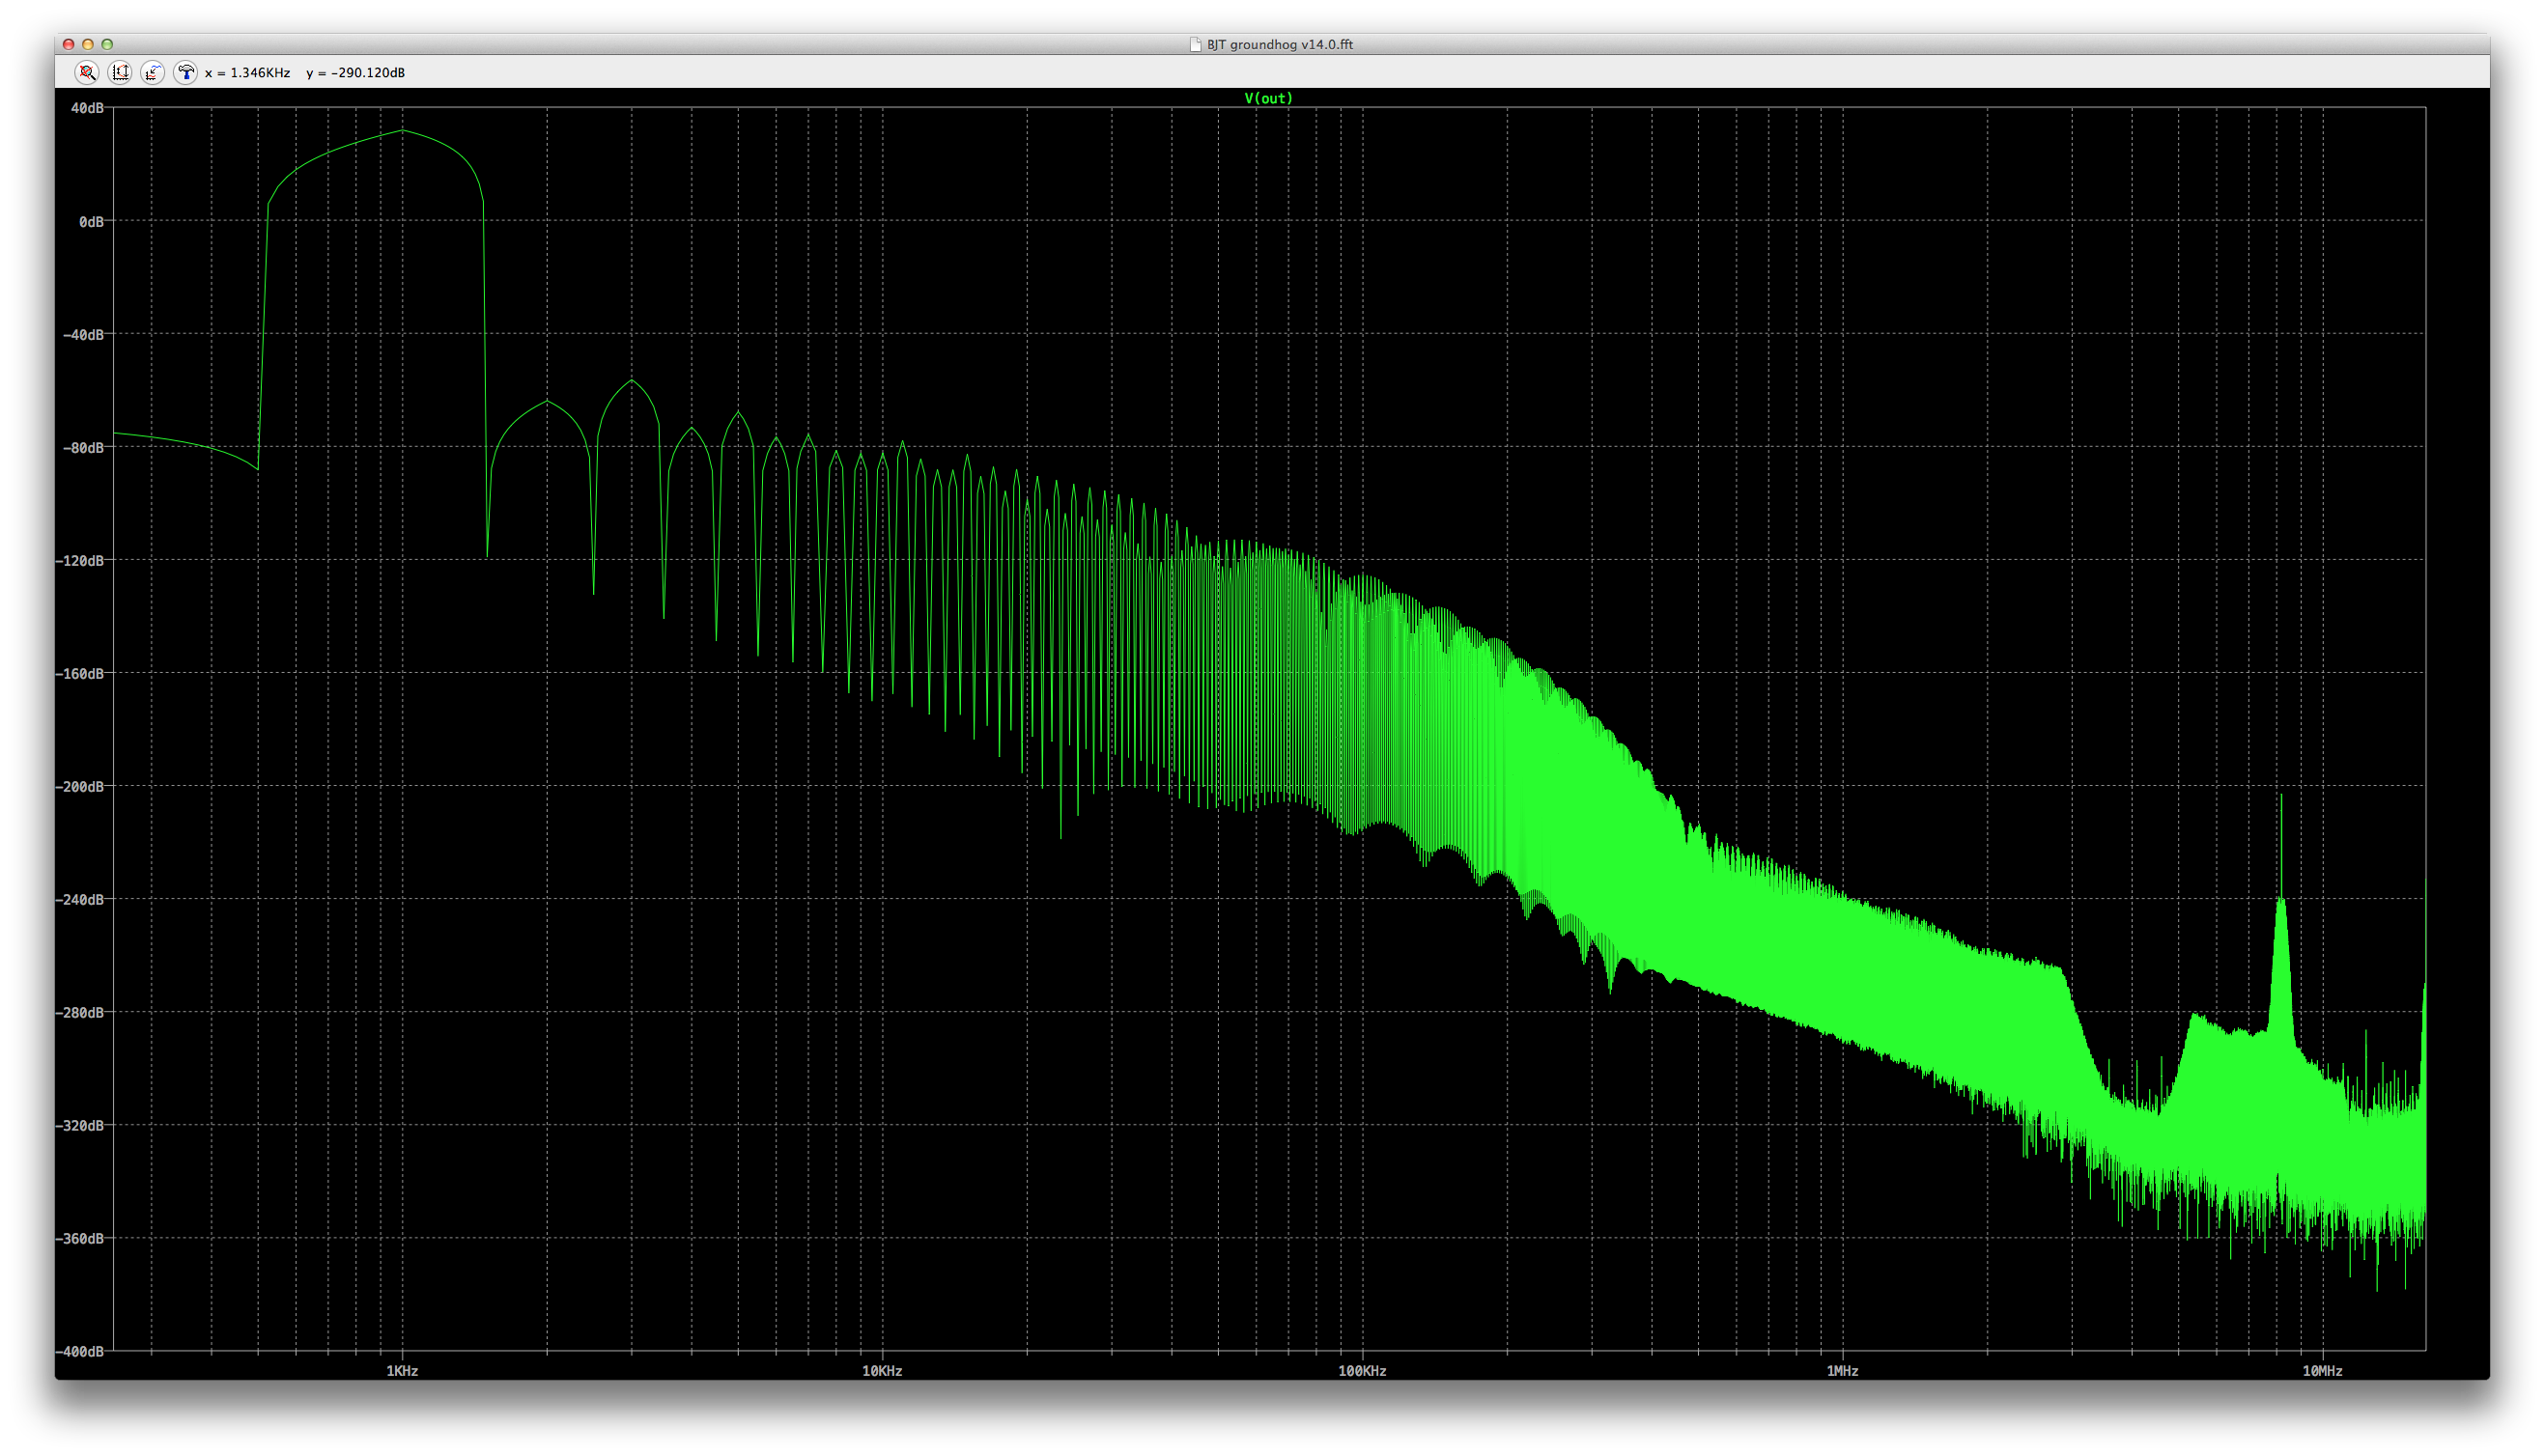Click the 10KHz horizontal axis label
Screen dimensions: 2545x1456
click(x=882, y=1371)
